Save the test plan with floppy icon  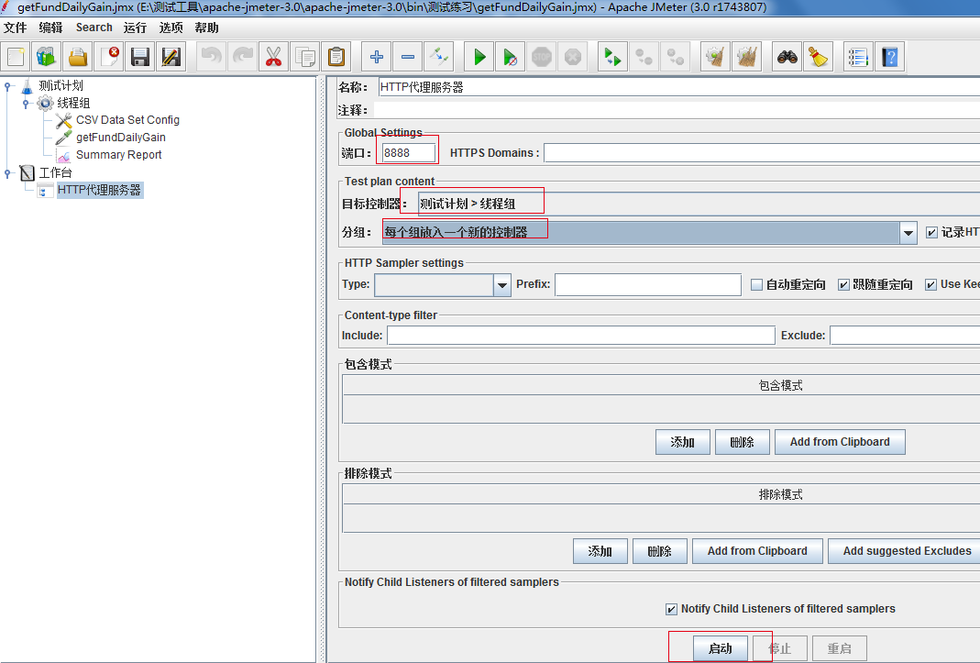[140, 57]
